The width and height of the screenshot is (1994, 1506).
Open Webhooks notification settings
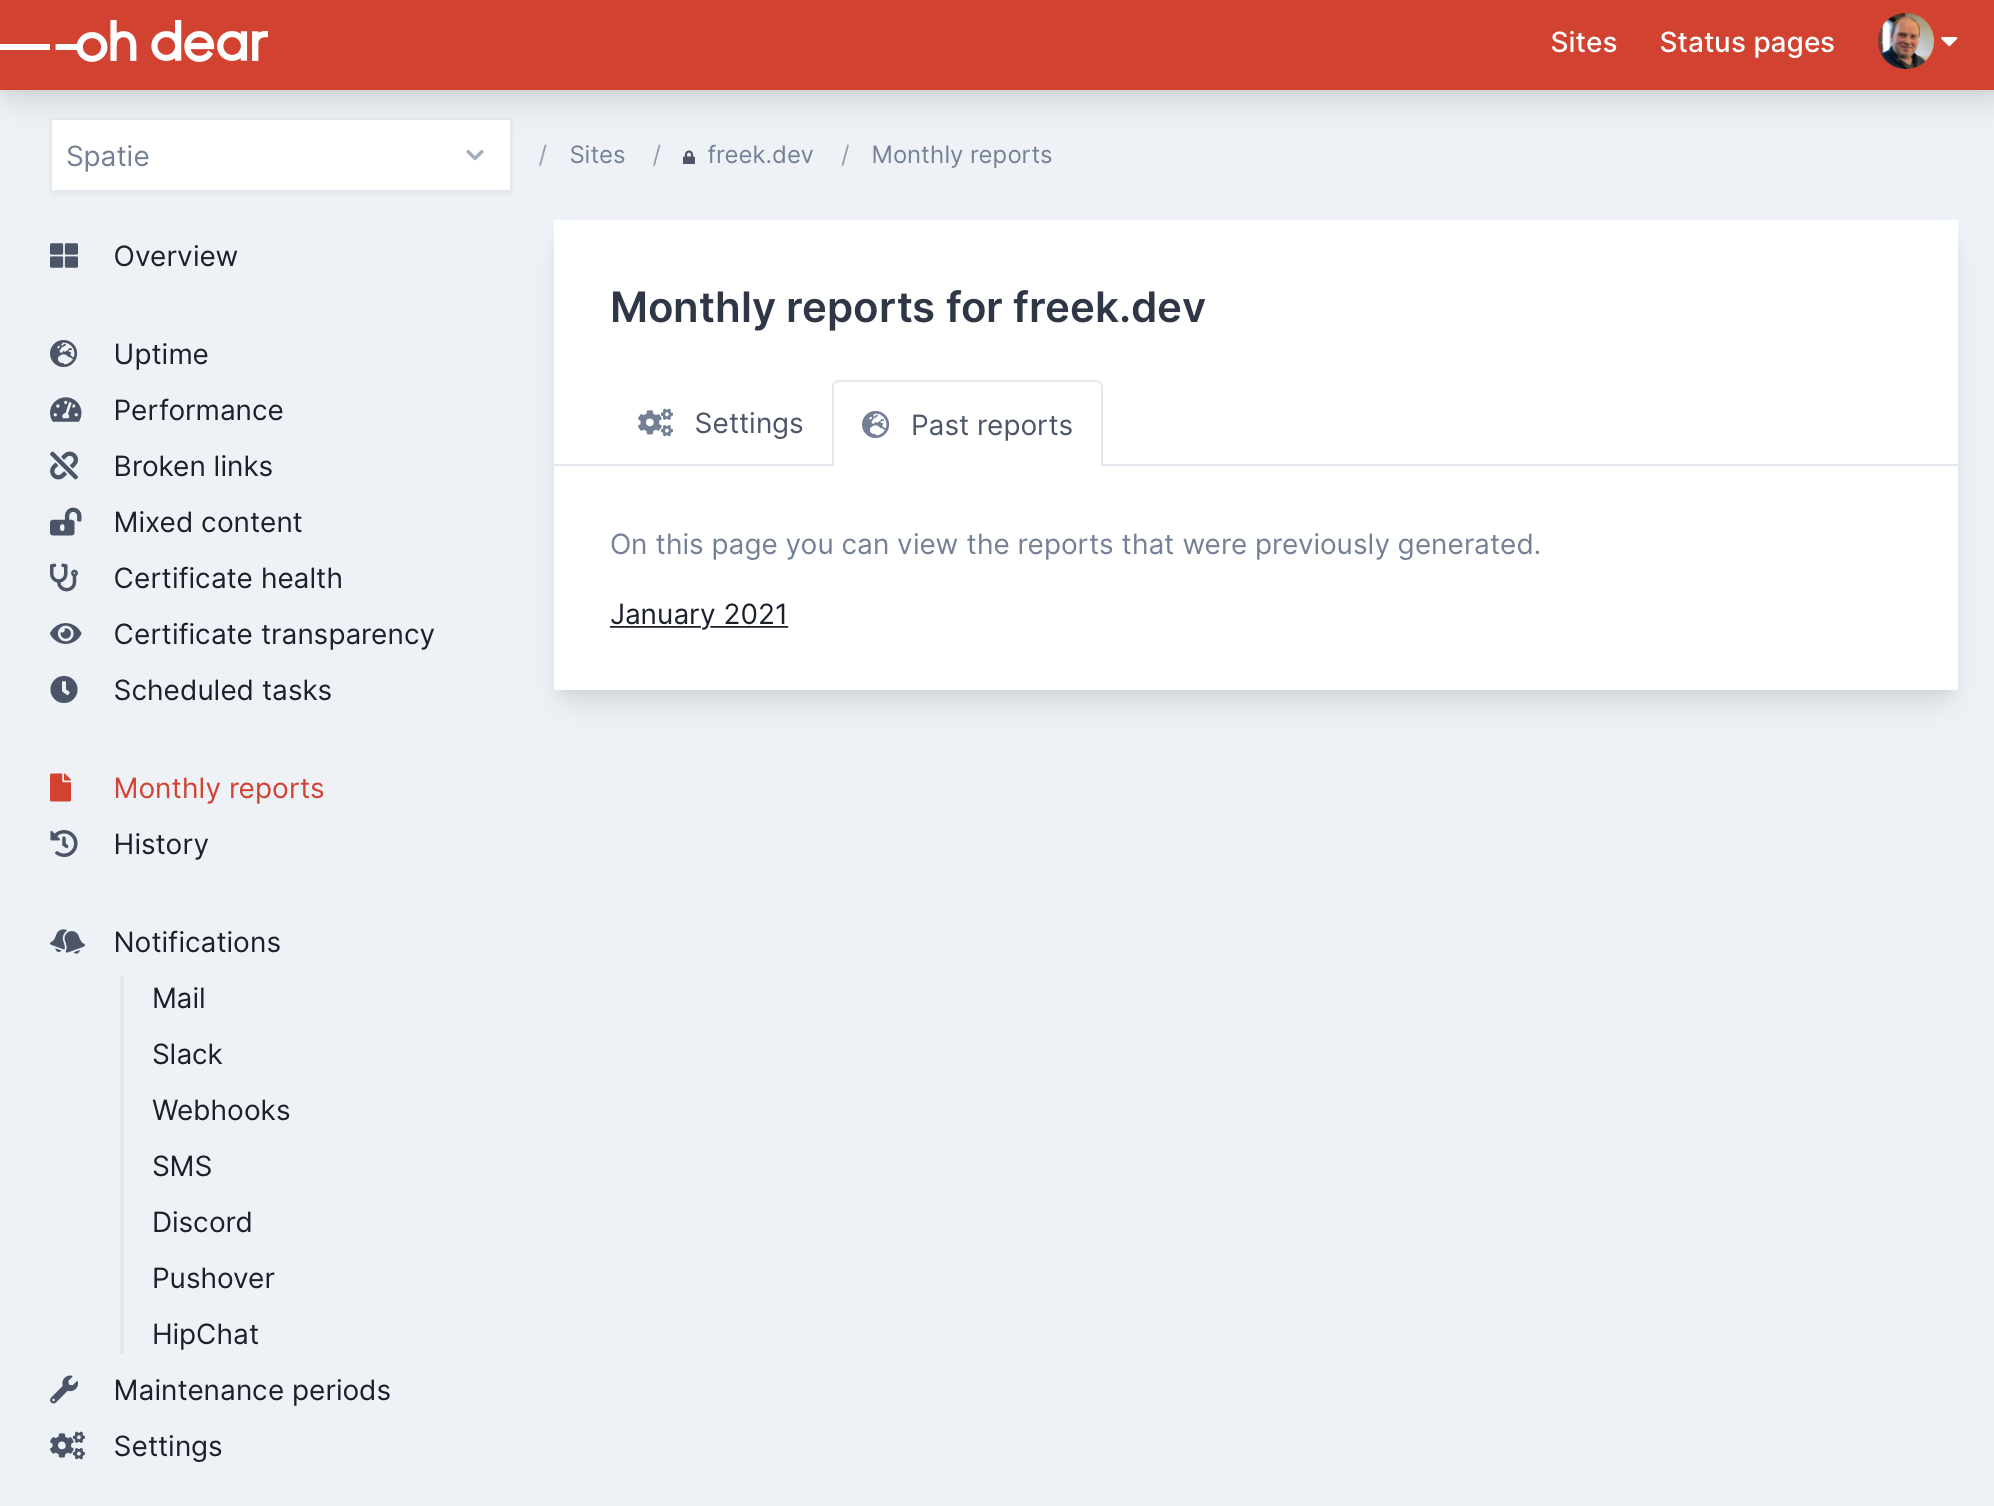point(221,1110)
